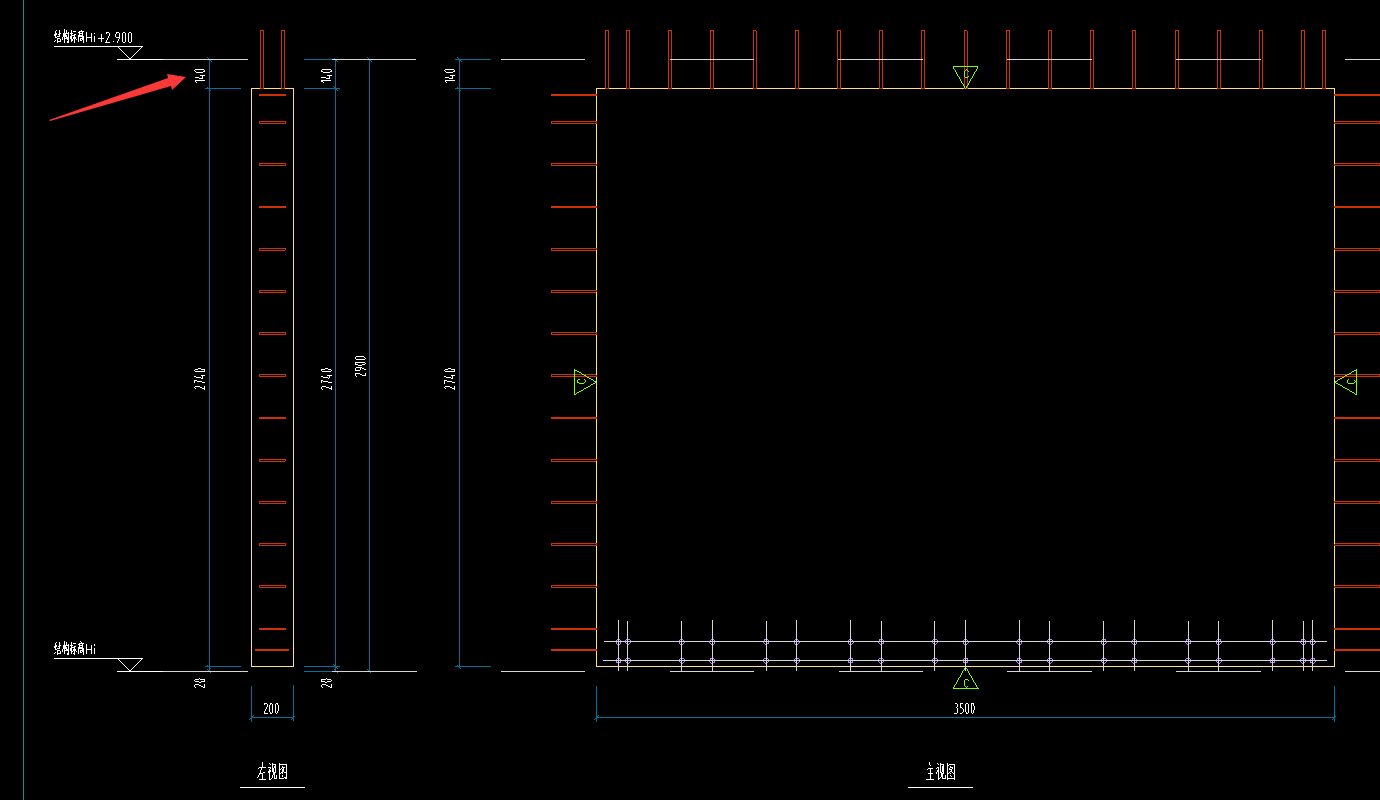Click the 28 dimension below the left 2740 dimension
This screenshot has width=1380, height=800.
201,683
